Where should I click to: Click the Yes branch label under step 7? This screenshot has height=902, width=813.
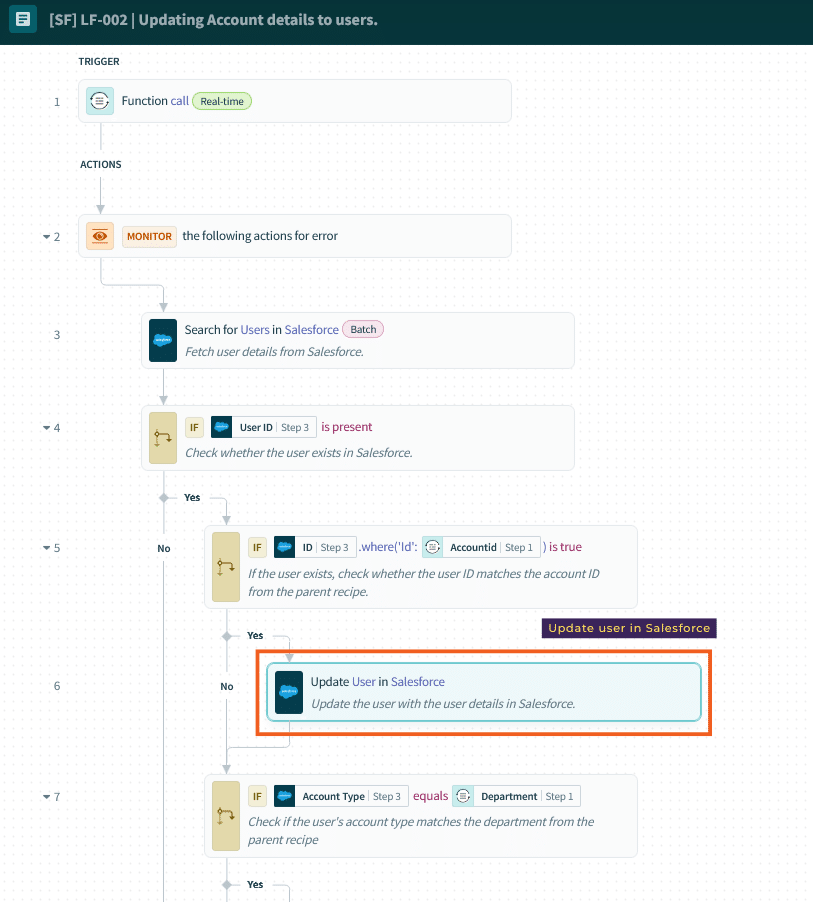click(x=255, y=885)
